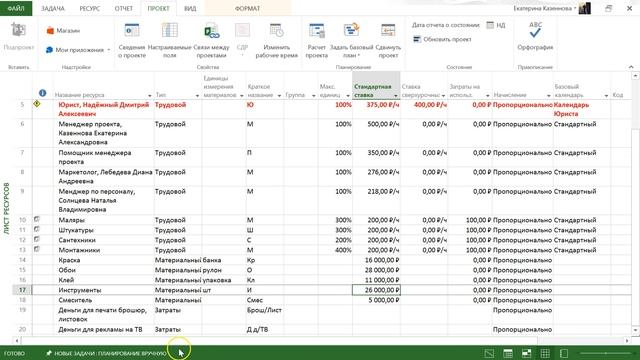640x360 pixels.
Task: Switch to ВИД ribbon tab
Action: pos(190,8)
